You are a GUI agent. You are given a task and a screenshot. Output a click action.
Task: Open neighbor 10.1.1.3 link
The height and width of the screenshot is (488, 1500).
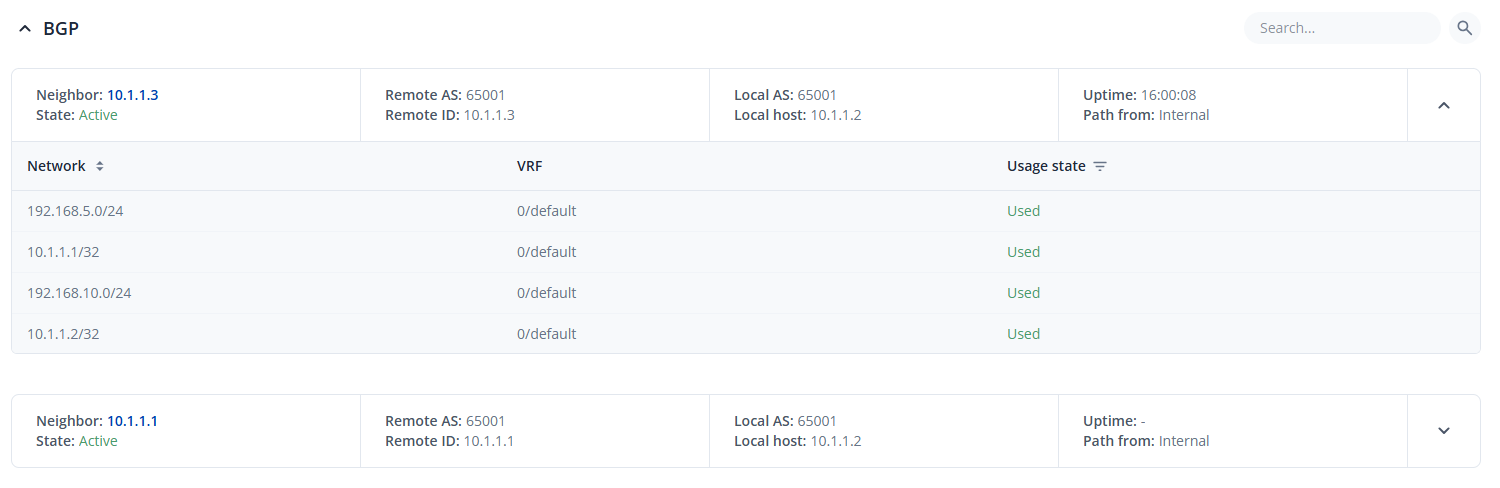tap(132, 95)
